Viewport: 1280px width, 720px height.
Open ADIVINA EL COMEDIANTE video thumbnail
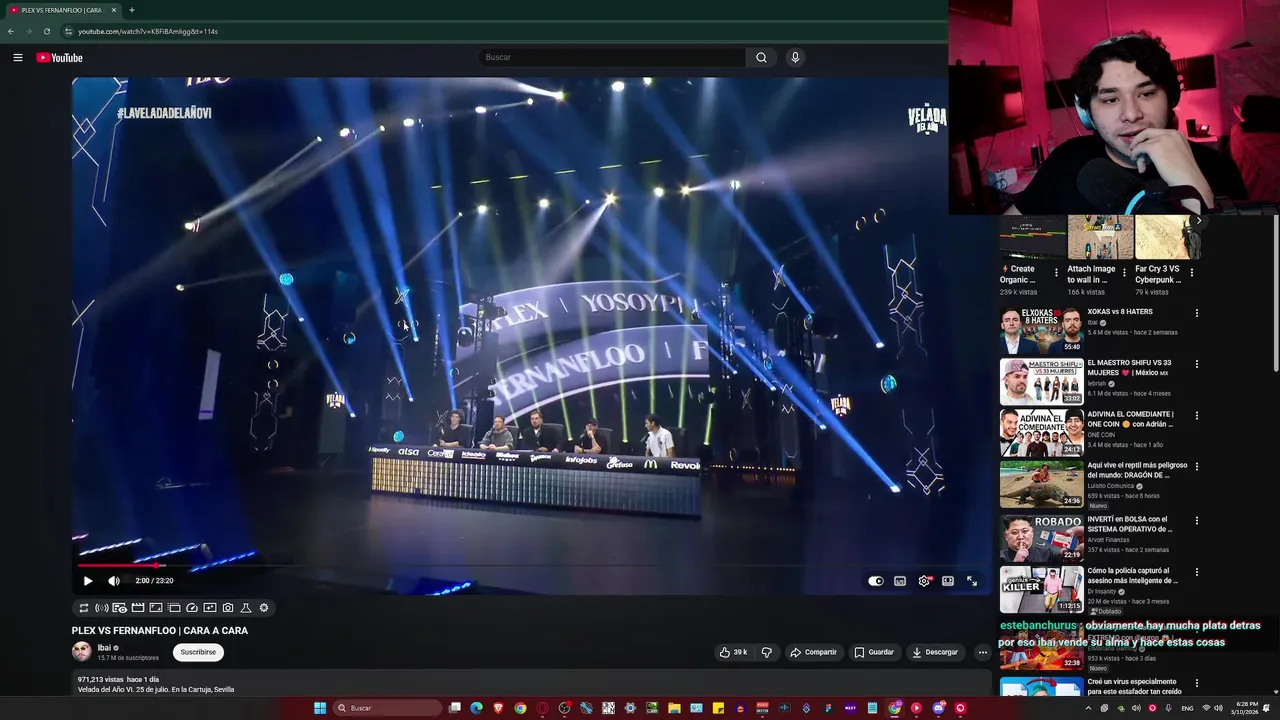point(1041,432)
